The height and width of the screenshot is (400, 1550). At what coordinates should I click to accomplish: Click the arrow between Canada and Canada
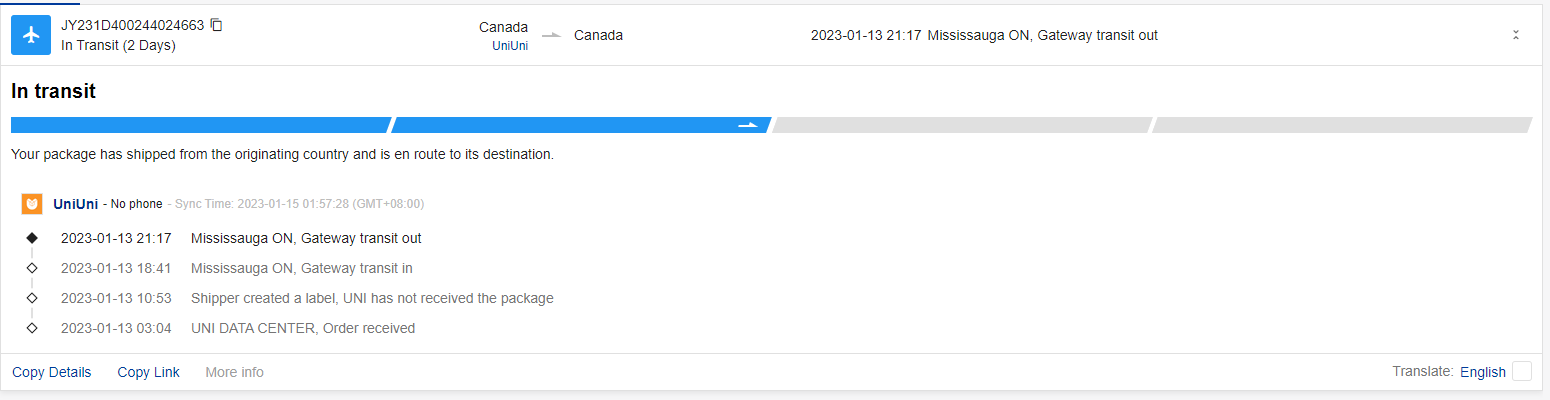click(x=551, y=36)
